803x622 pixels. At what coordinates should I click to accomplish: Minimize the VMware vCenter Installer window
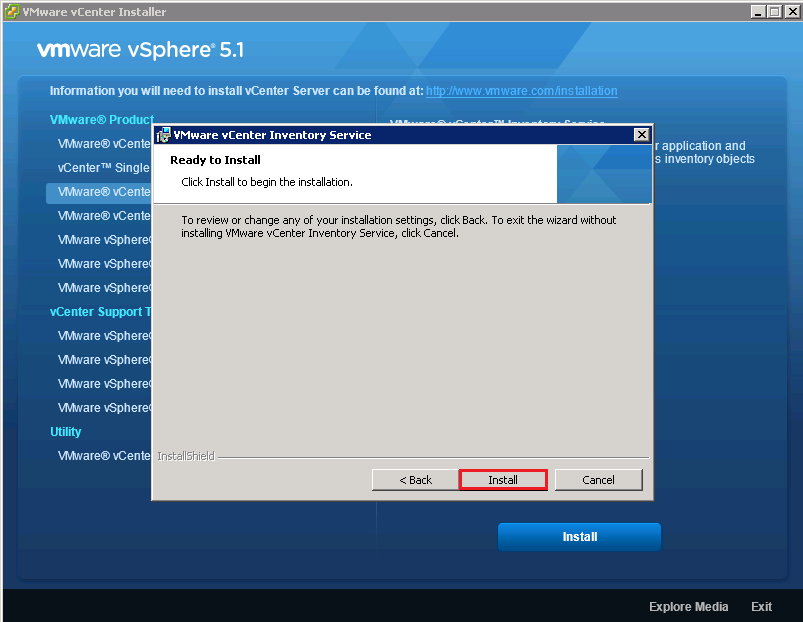coord(758,11)
